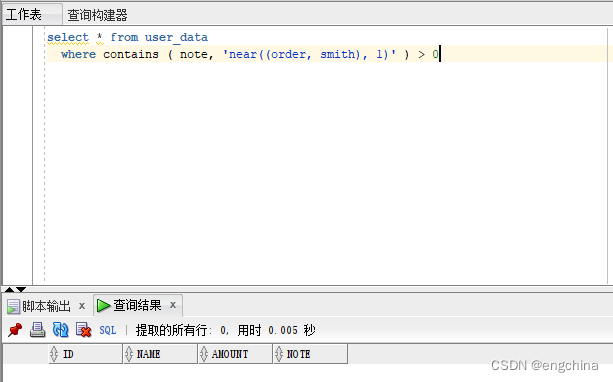
Task: Switch to the 脚本输出 tab
Action: (46, 306)
